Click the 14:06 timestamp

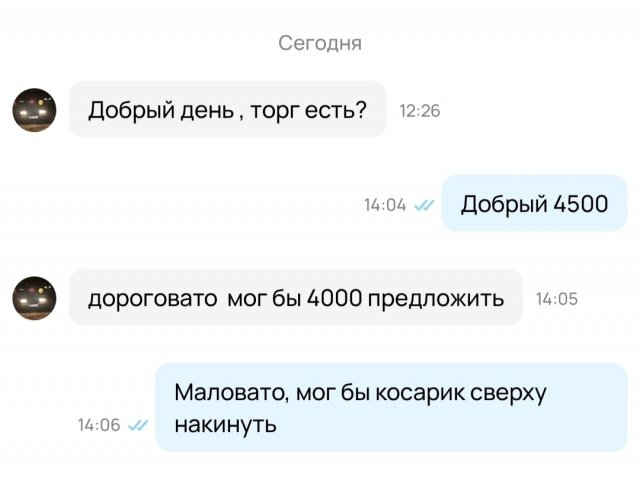click(99, 425)
